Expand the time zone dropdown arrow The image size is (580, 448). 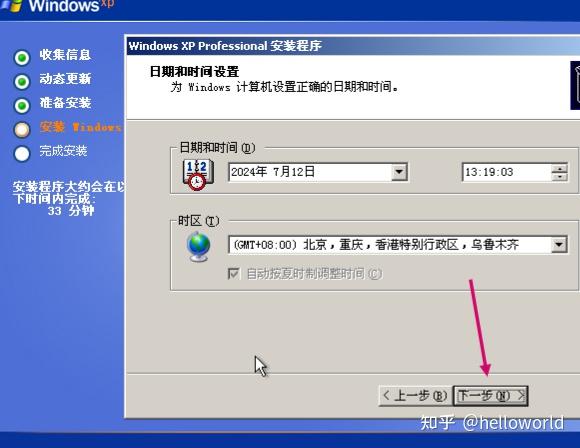(559, 245)
